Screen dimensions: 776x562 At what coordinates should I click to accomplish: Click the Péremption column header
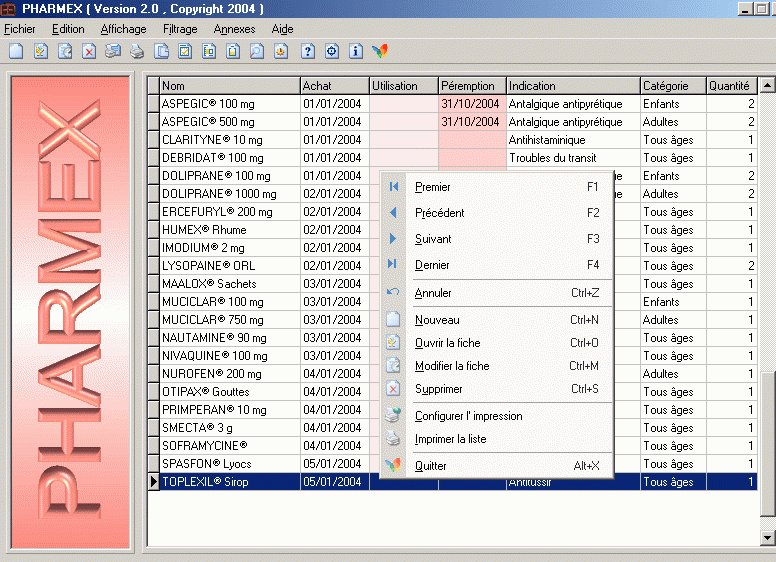(473, 86)
